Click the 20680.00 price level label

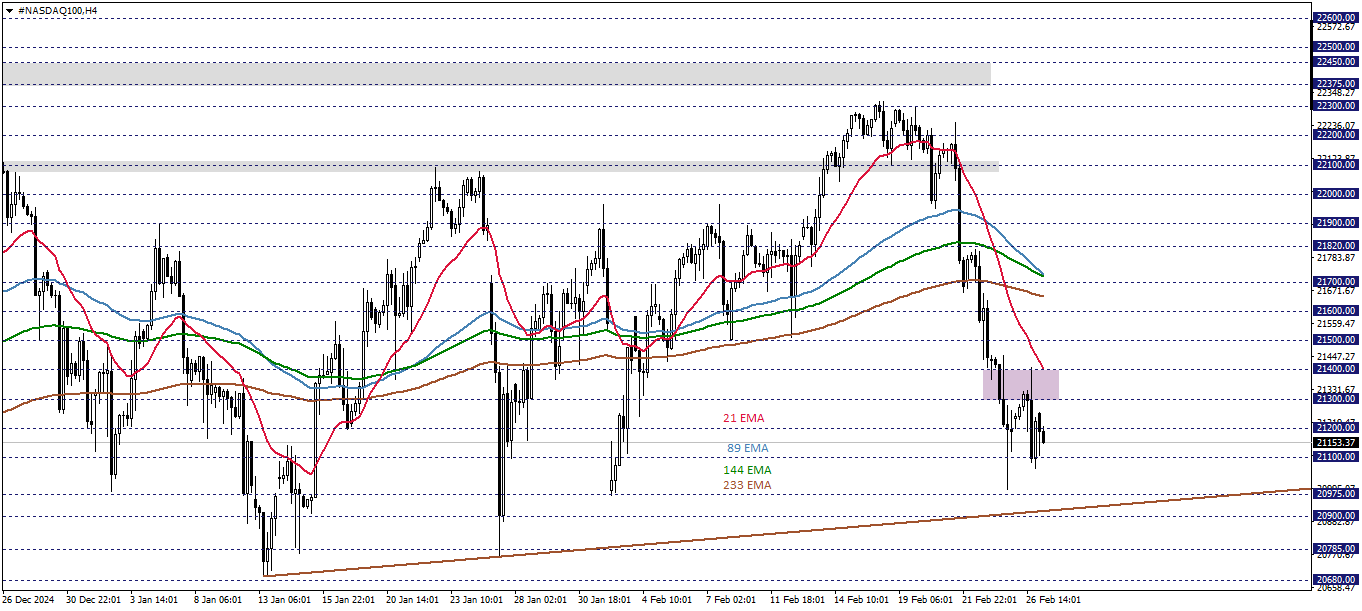[1337, 580]
